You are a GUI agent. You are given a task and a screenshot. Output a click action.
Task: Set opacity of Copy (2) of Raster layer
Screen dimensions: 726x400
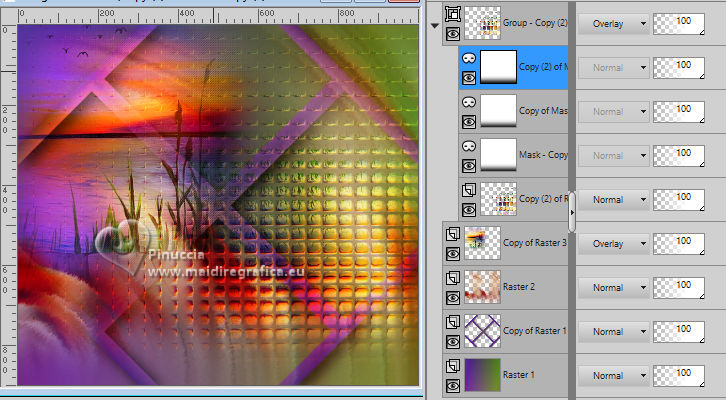click(x=679, y=200)
